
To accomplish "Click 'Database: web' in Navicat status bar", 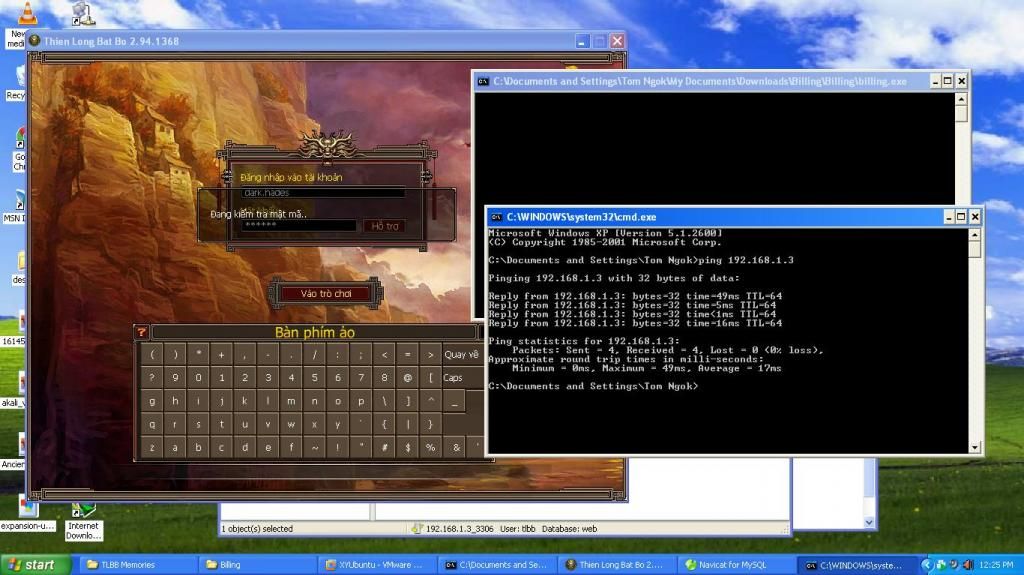I will 569,529.
